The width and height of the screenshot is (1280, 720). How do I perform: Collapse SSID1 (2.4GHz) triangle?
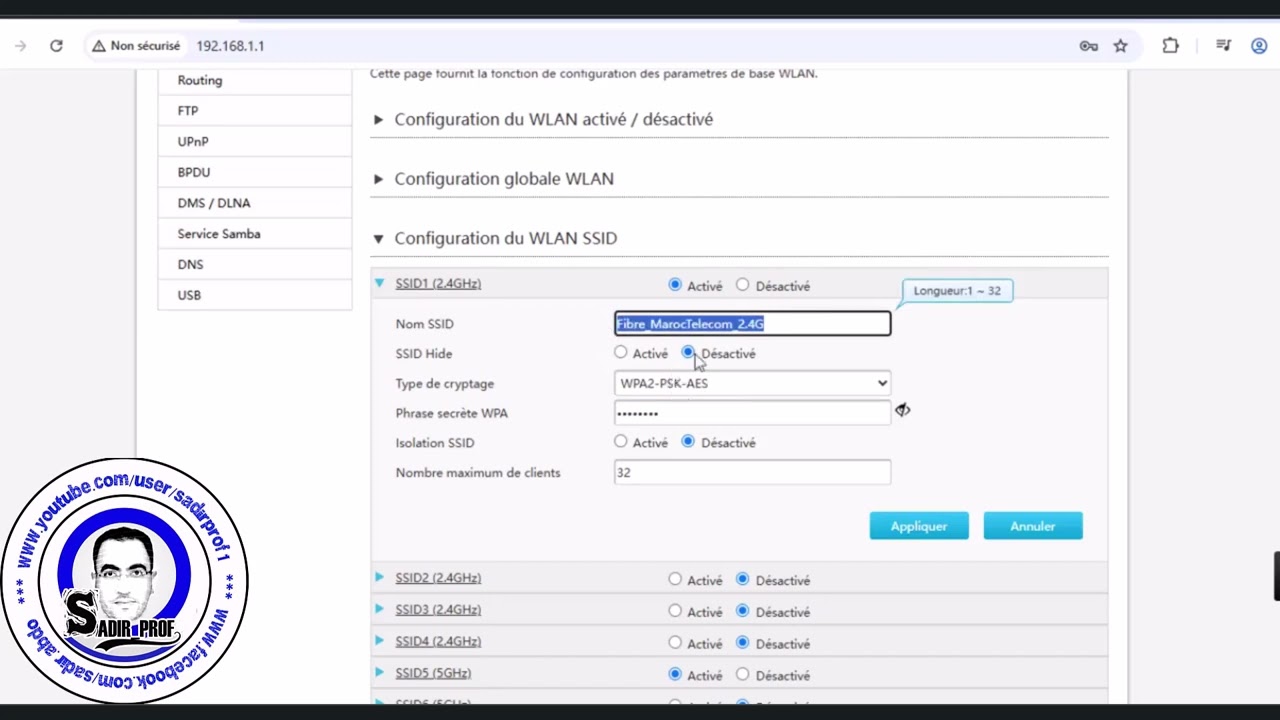tap(379, 283)
